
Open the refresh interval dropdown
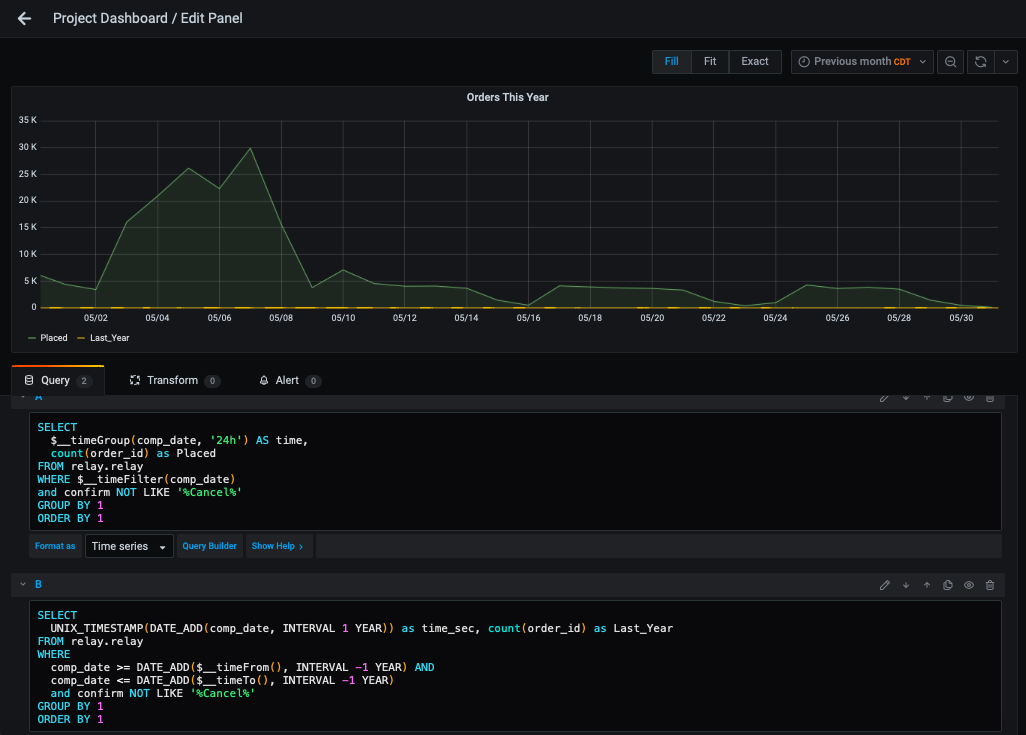coord(1005,62)
